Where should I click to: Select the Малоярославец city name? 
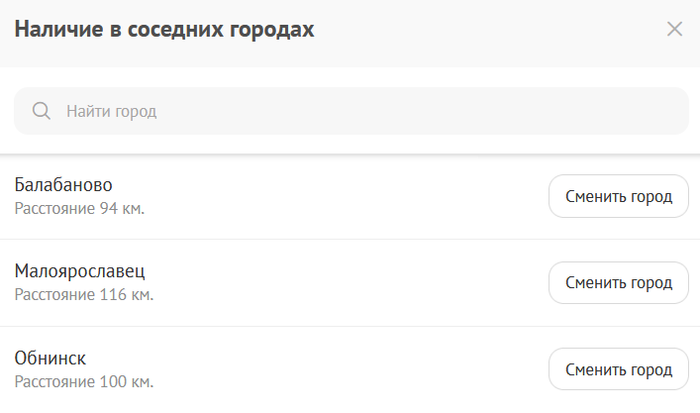(80, 272)
